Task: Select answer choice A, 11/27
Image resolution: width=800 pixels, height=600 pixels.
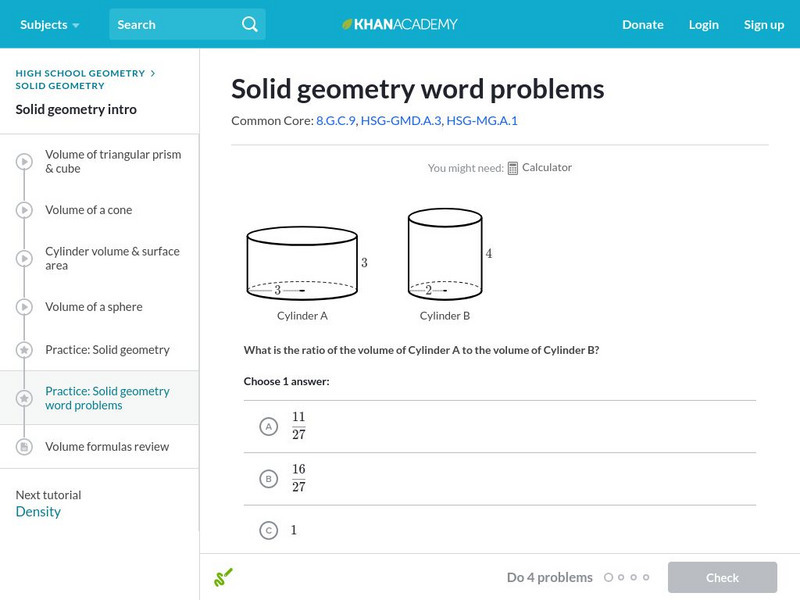Action: pos(268,427)
